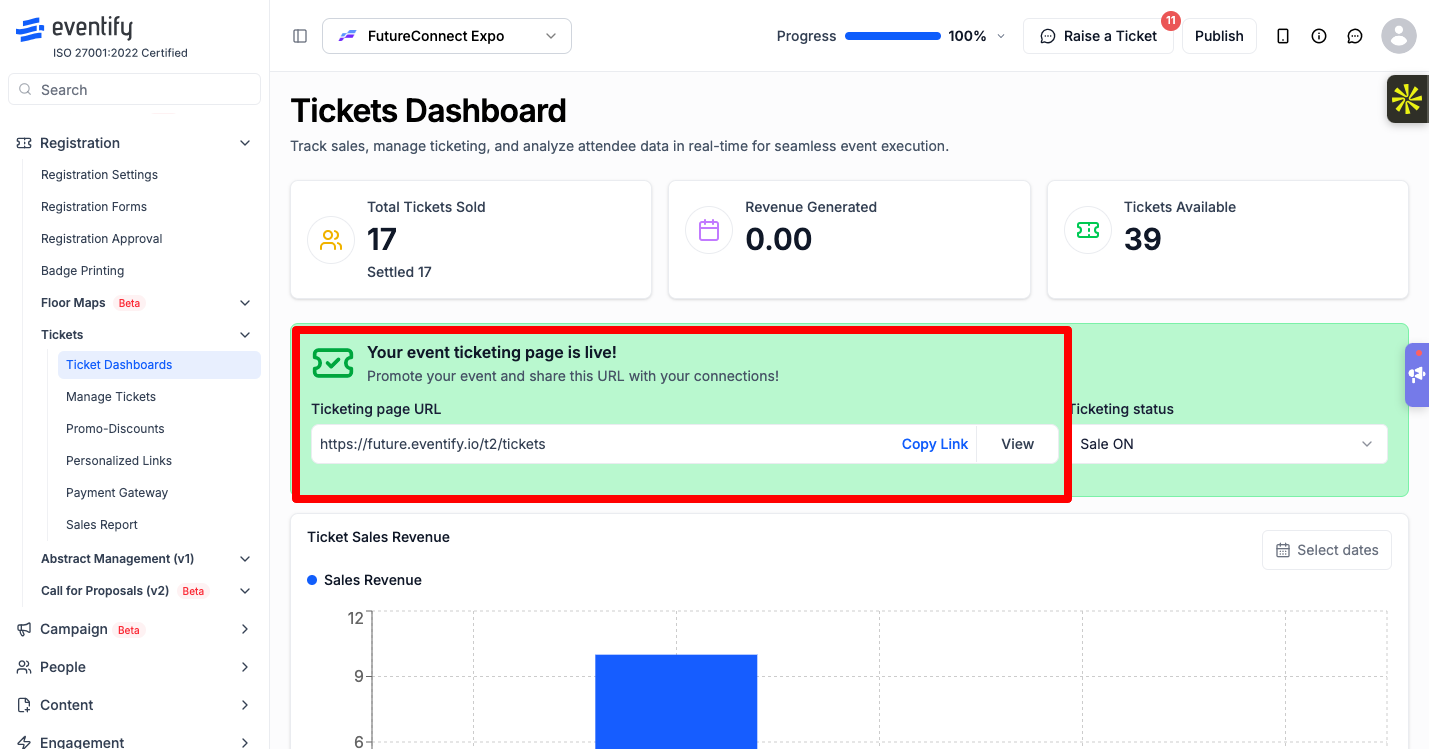Open Manage Tickets page

[x=111, y=397]
